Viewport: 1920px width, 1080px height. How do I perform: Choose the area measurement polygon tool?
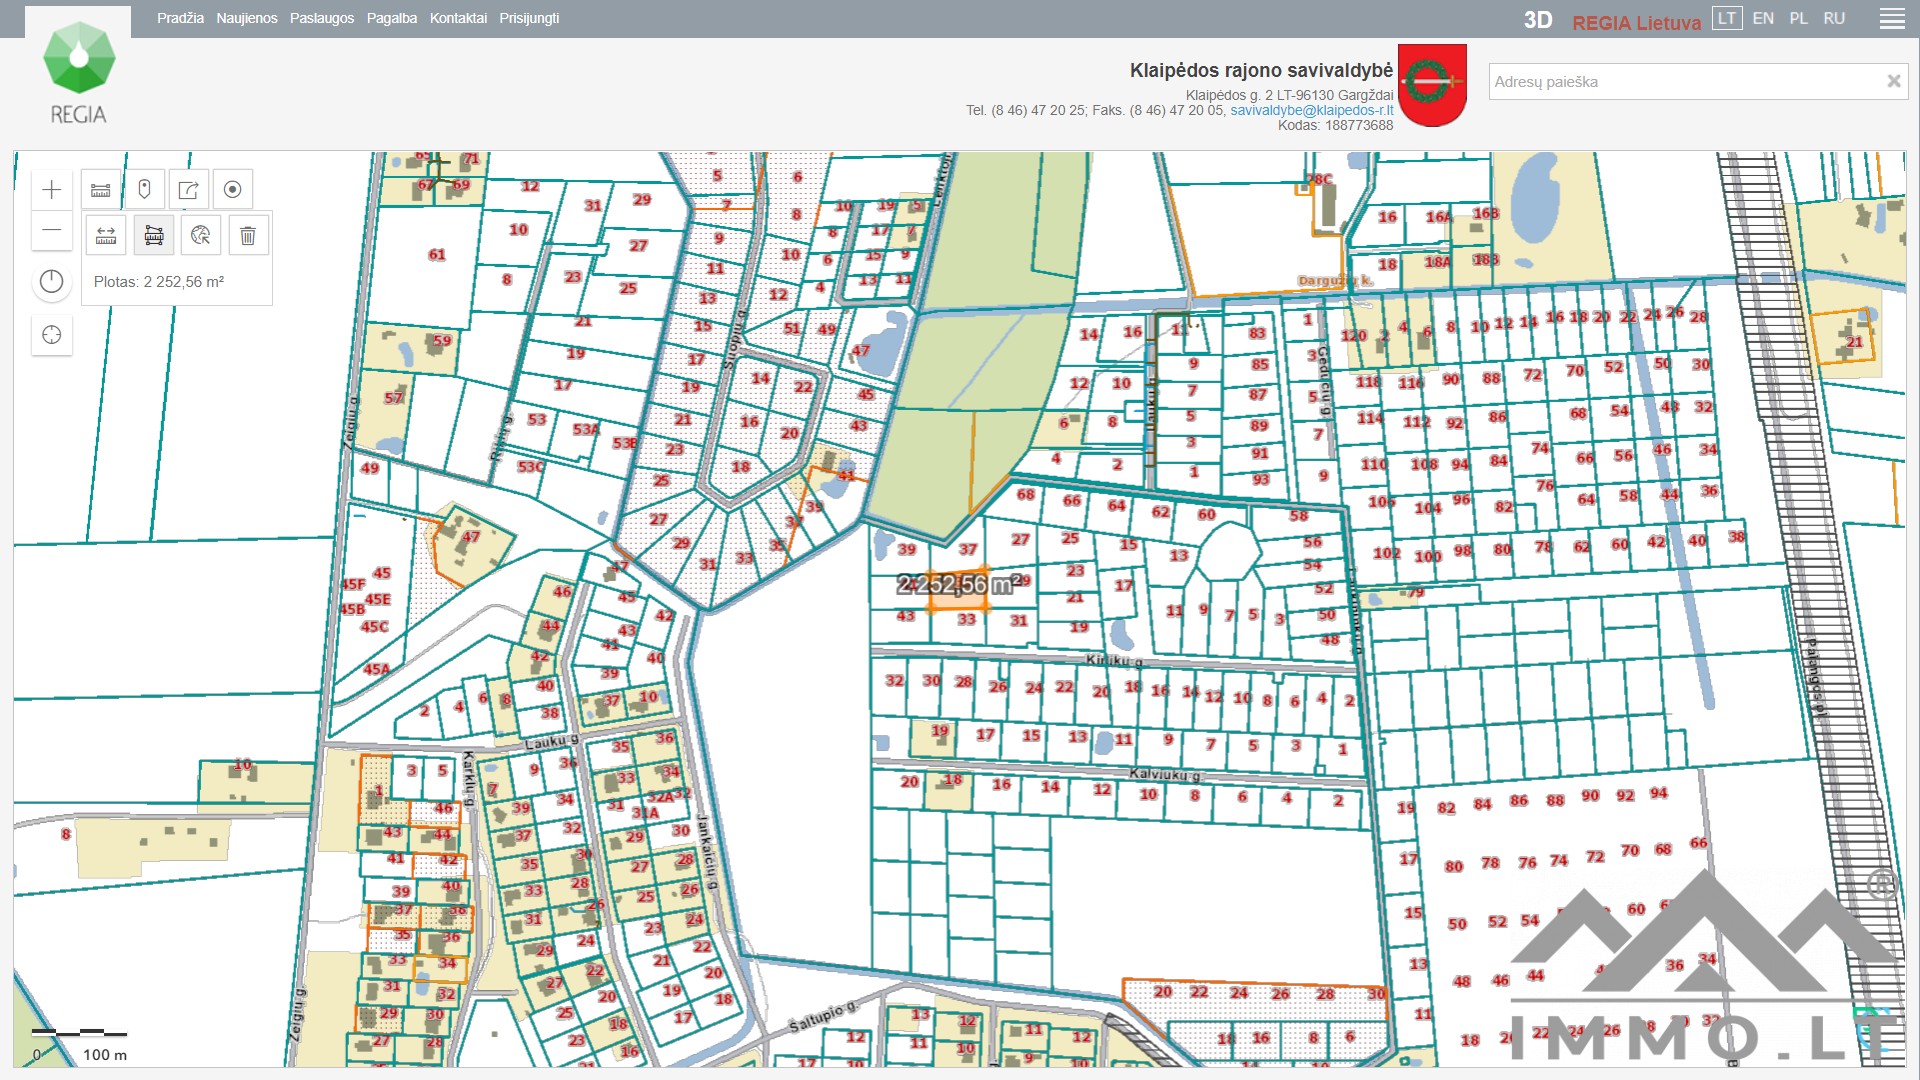pyautogui.click(x=154, y=236)
